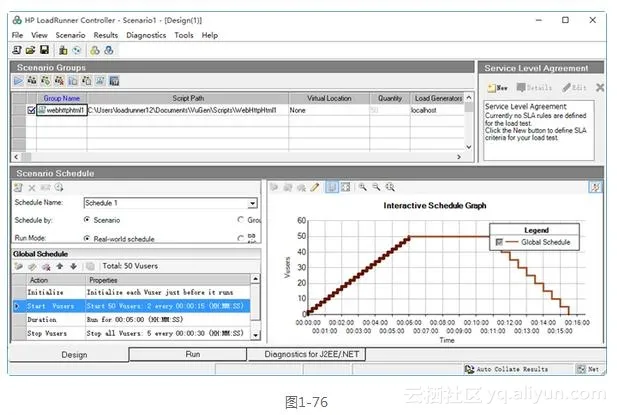Click the Delete Action icon in Global Schedule

[x=46, y=267]
